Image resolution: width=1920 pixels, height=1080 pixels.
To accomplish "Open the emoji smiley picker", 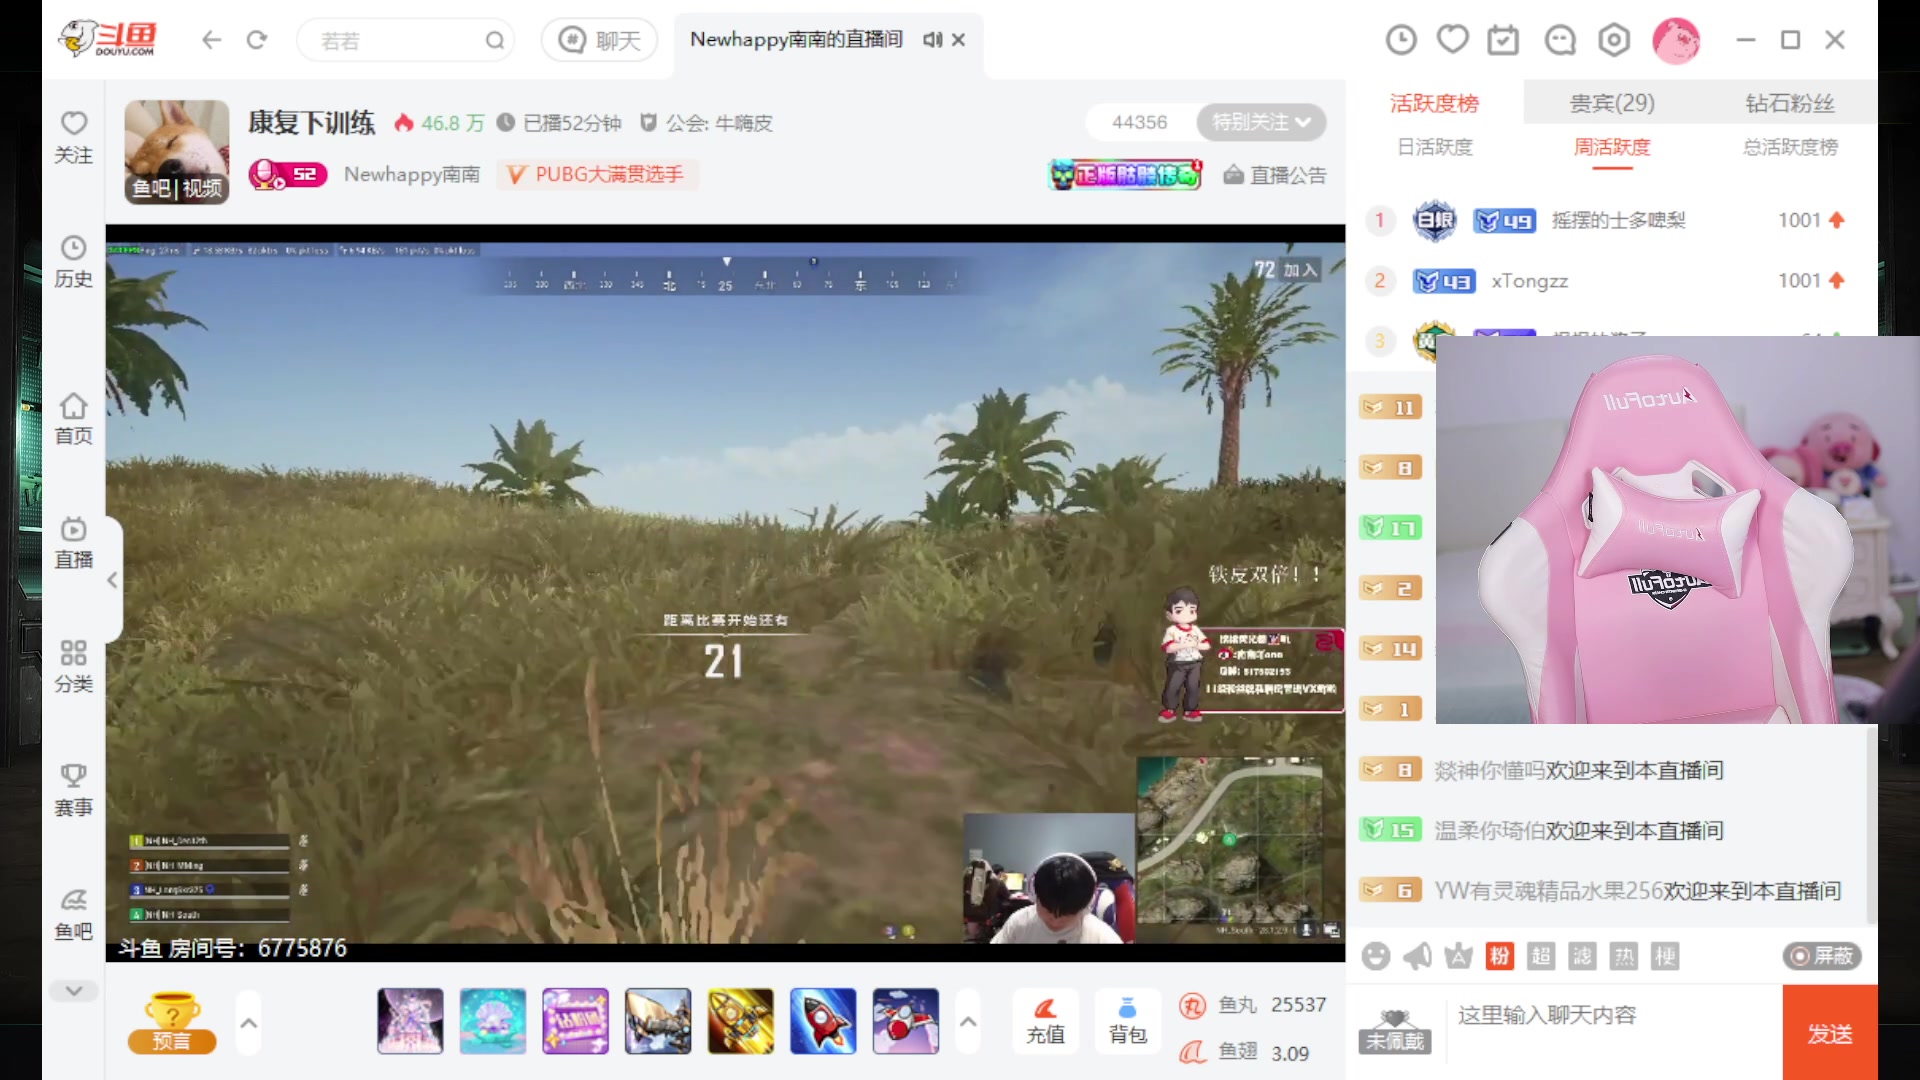I will [1376, 956].
